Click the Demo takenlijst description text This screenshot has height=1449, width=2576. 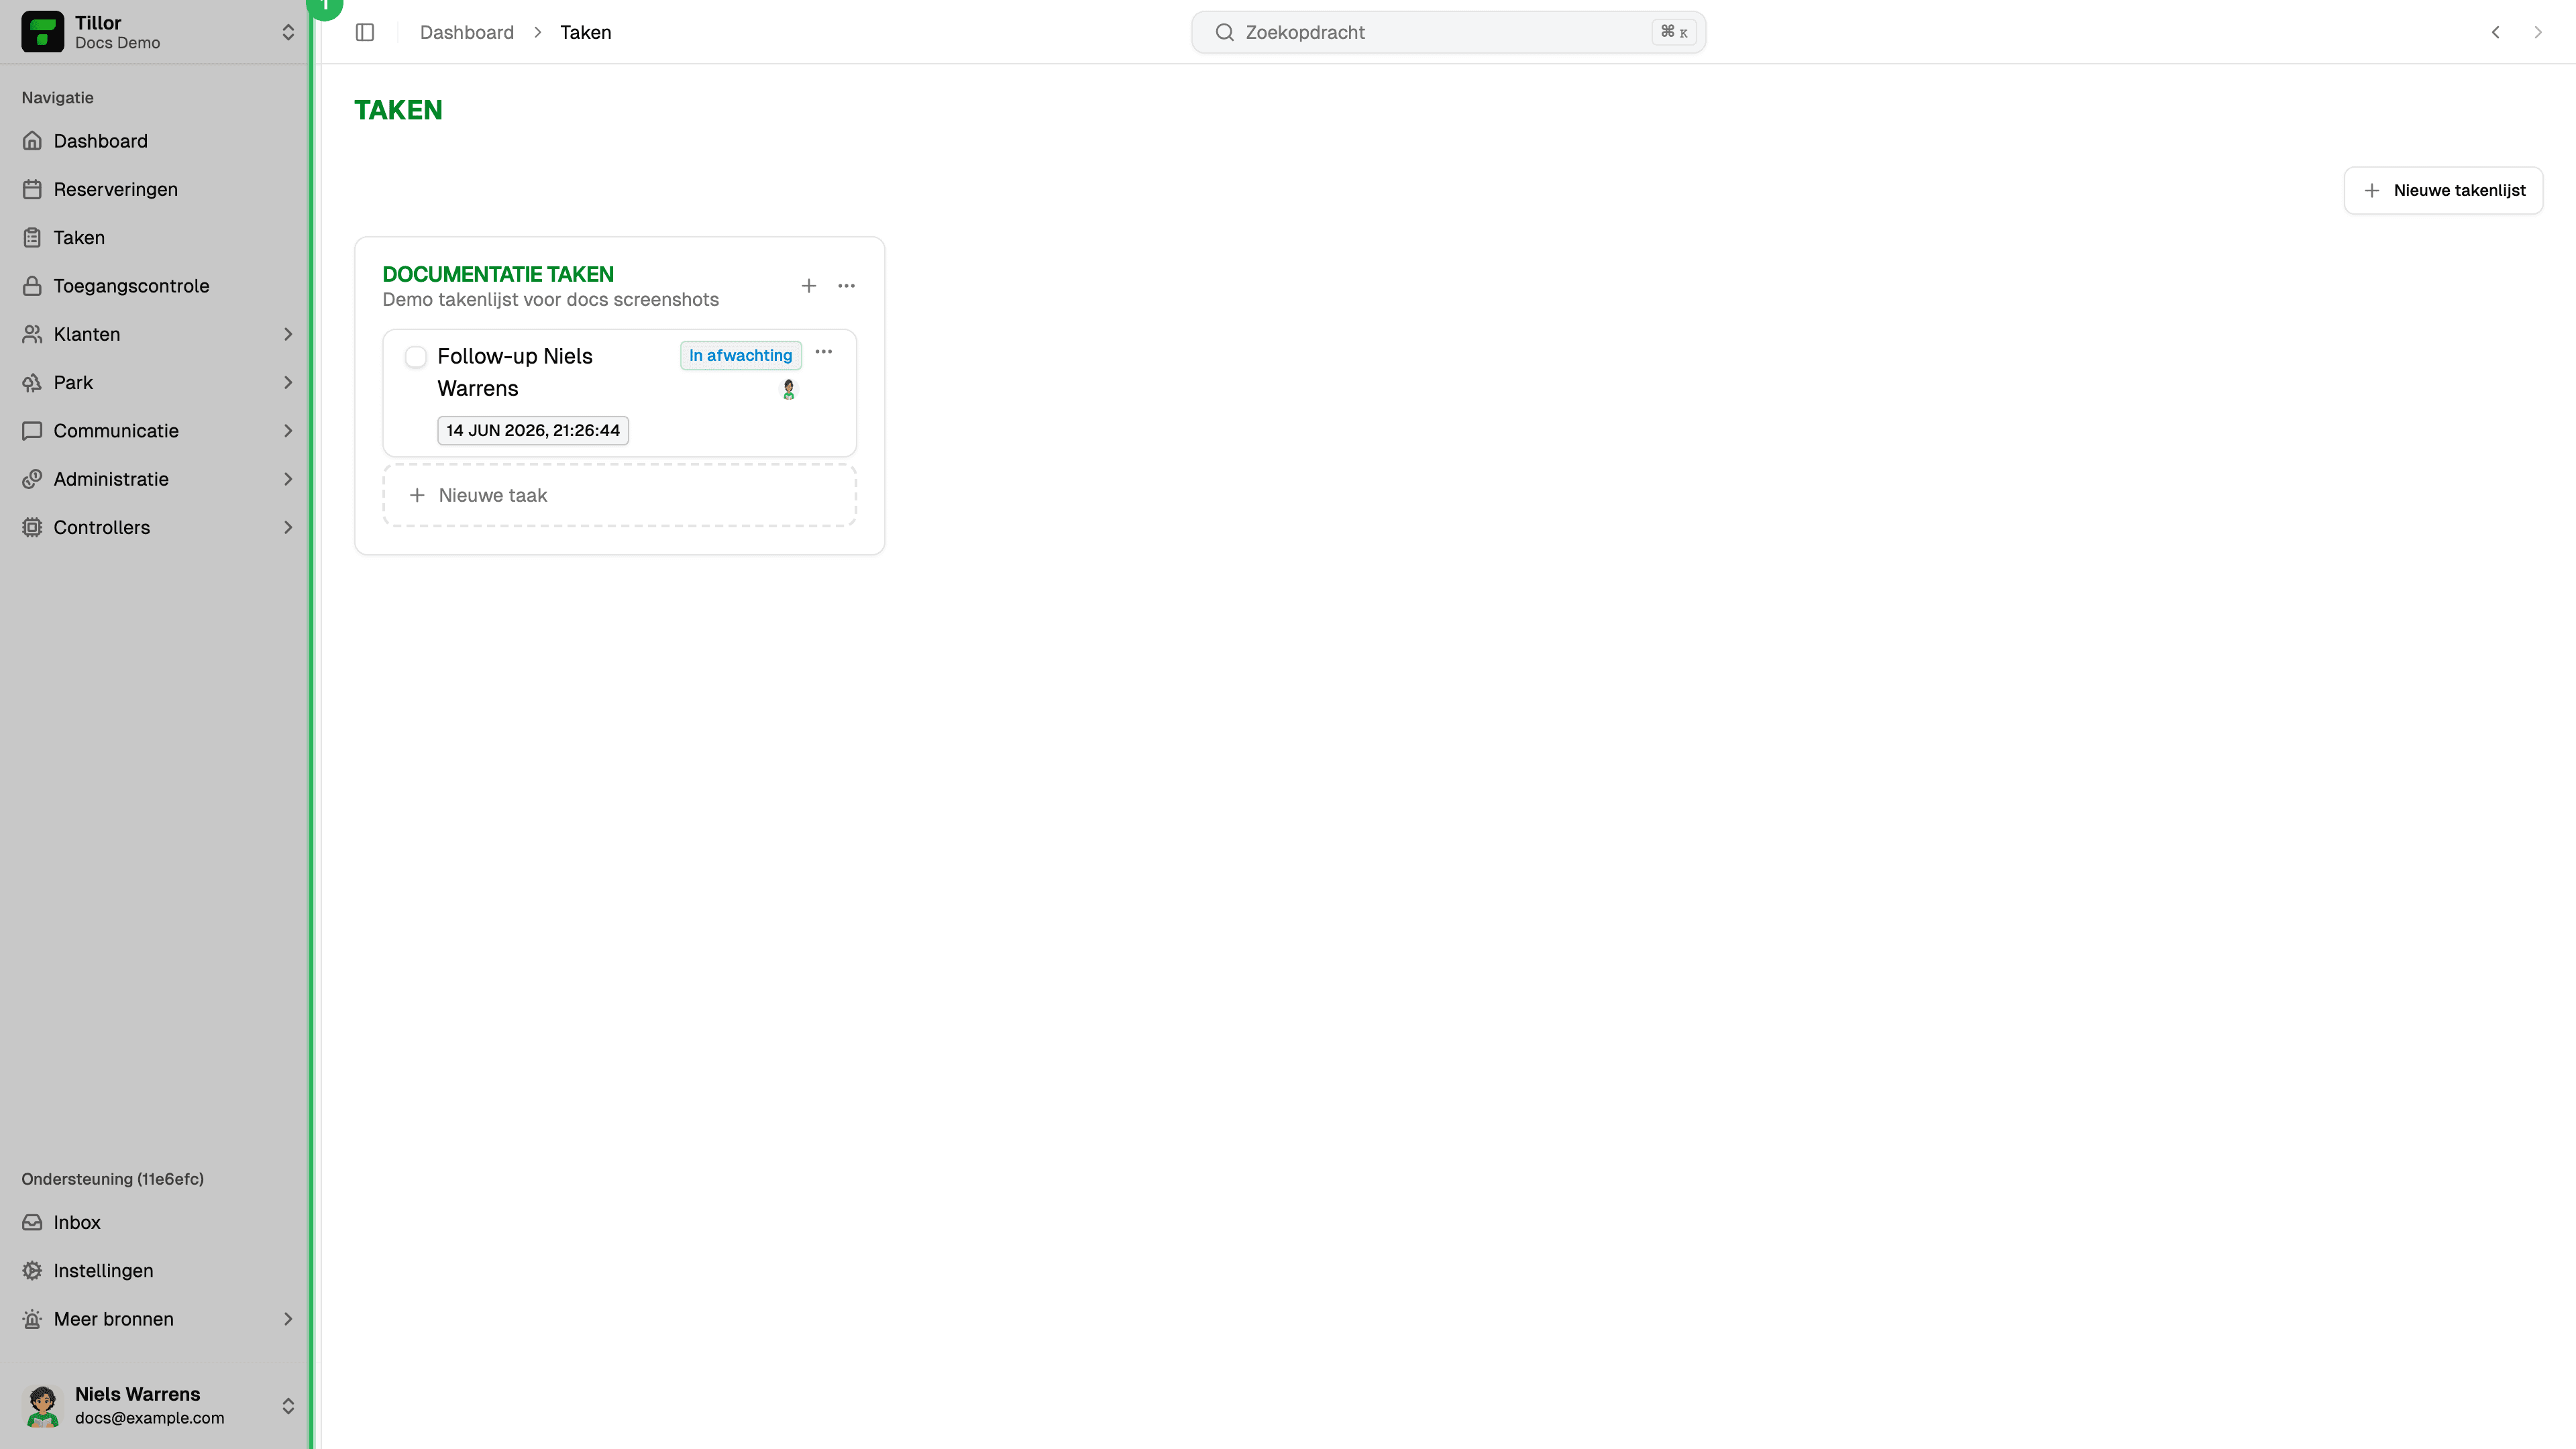[550, 299]
